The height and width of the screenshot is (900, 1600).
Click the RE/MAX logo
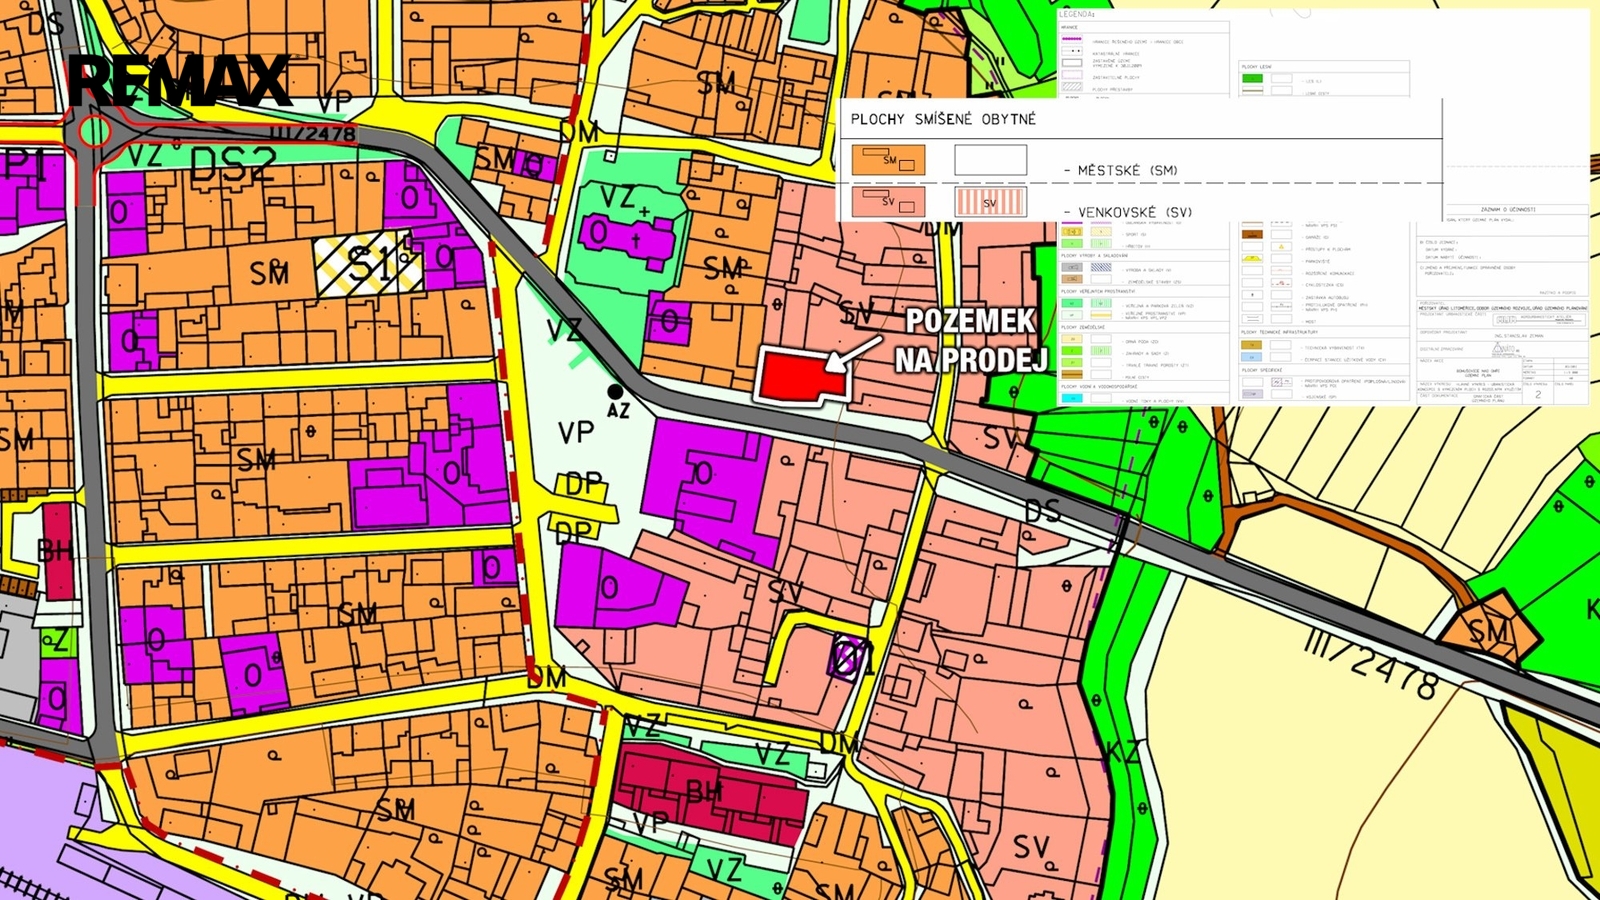tap(178, 82)
